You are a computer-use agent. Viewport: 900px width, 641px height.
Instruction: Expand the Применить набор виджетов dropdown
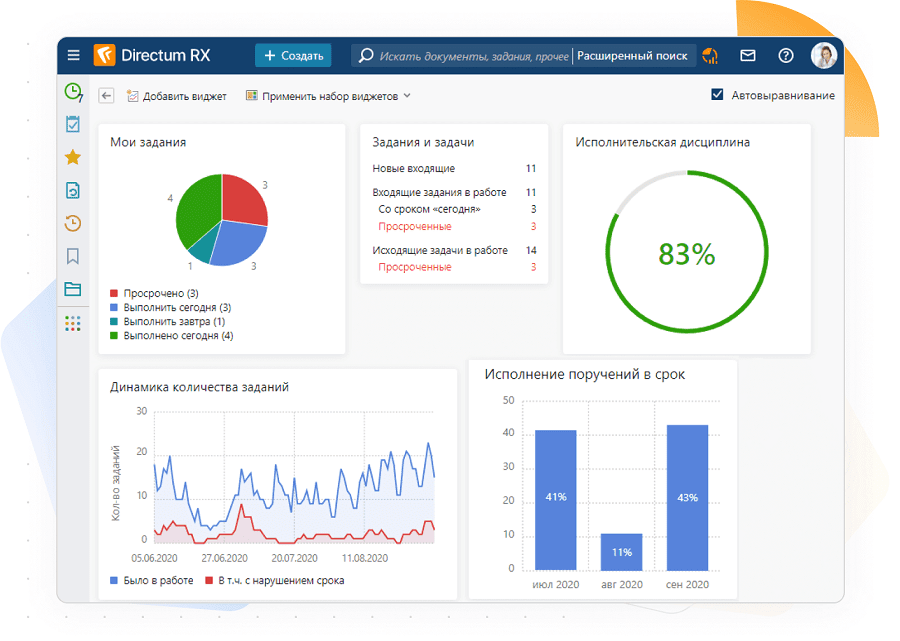tap(329, 96)
